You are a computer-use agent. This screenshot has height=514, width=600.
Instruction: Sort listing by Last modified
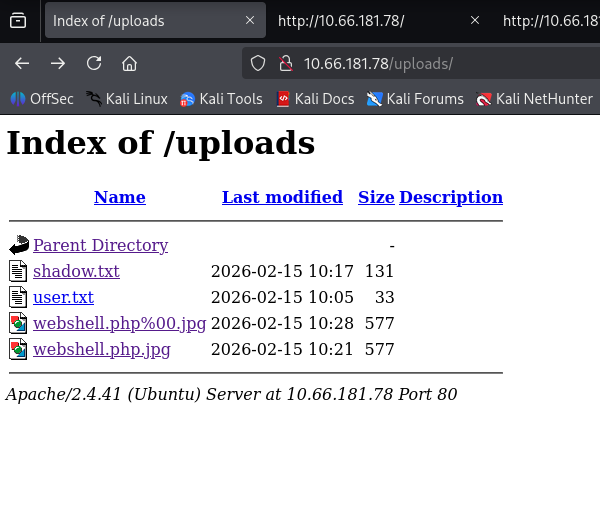pyautogui.click(x=282, y=197)
